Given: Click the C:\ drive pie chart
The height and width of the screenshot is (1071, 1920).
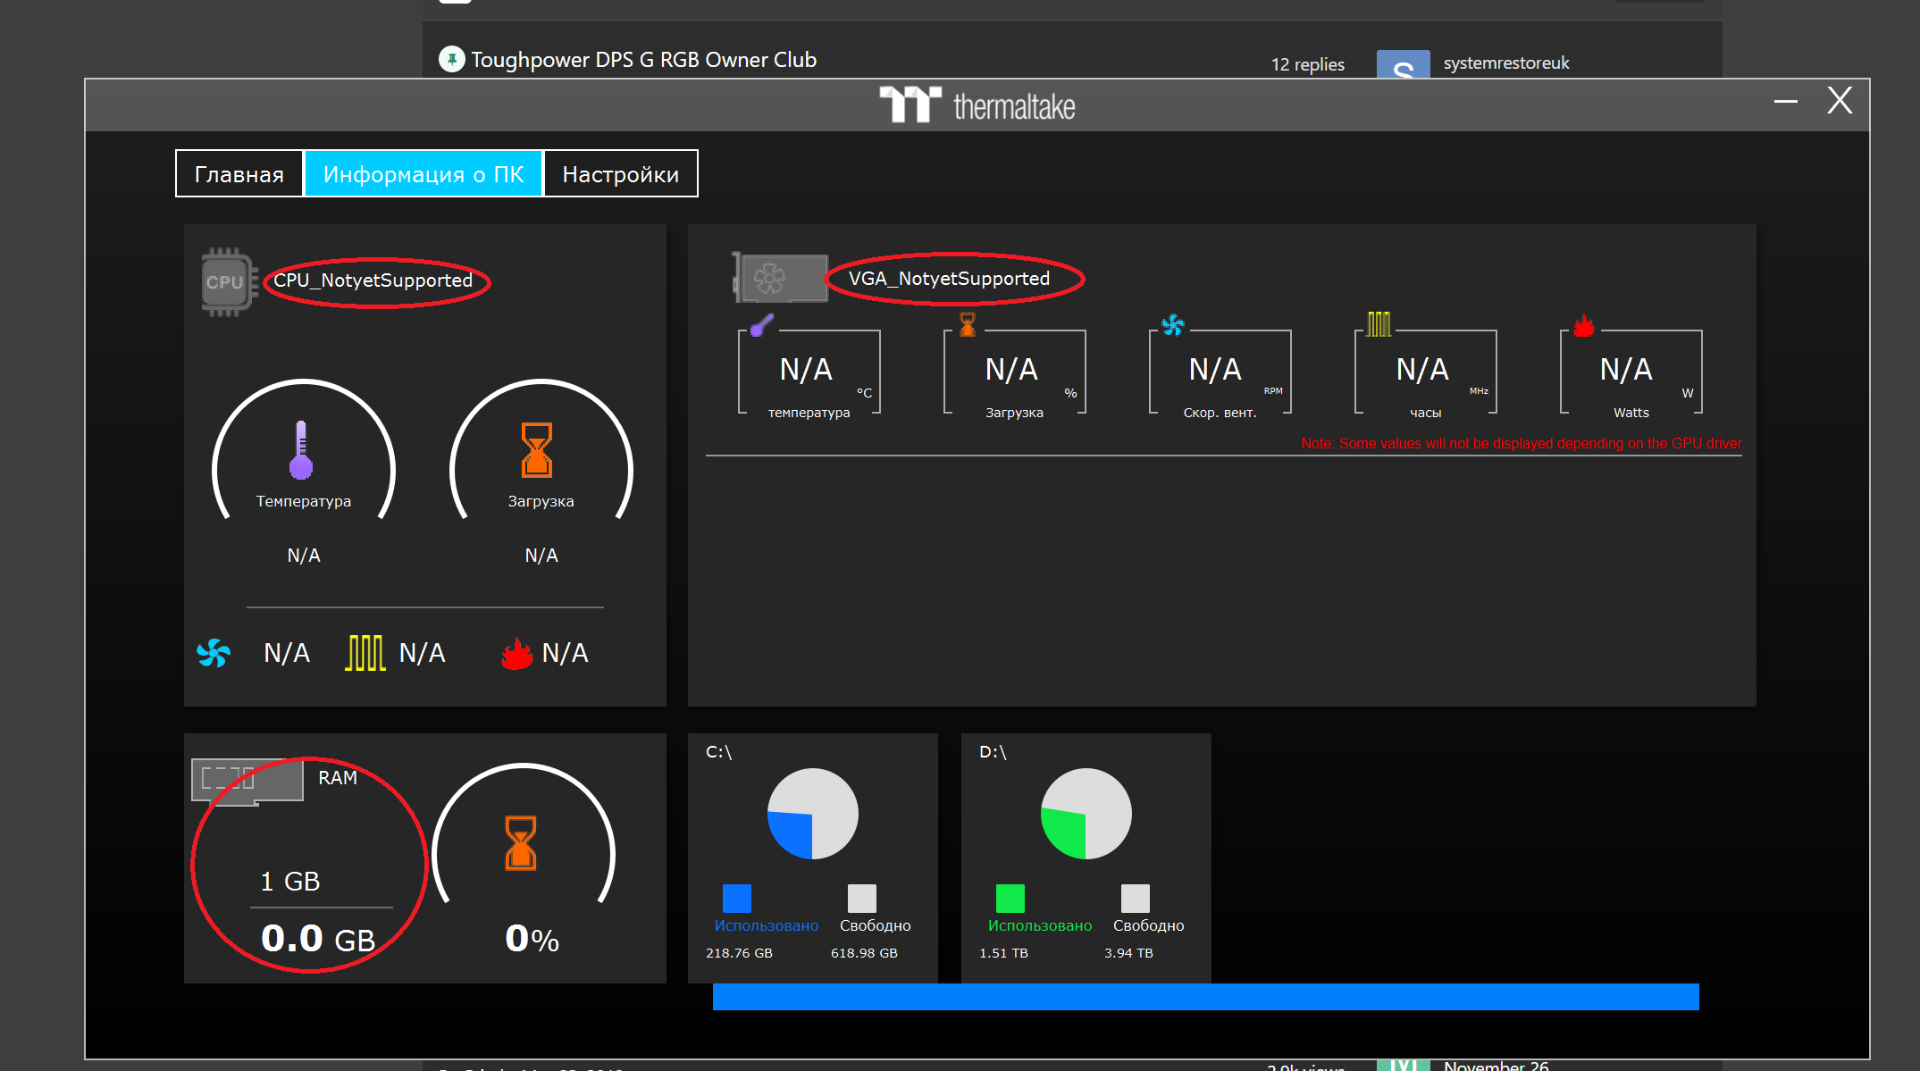Looking at the screenshot, I should (x=813, y=814).
